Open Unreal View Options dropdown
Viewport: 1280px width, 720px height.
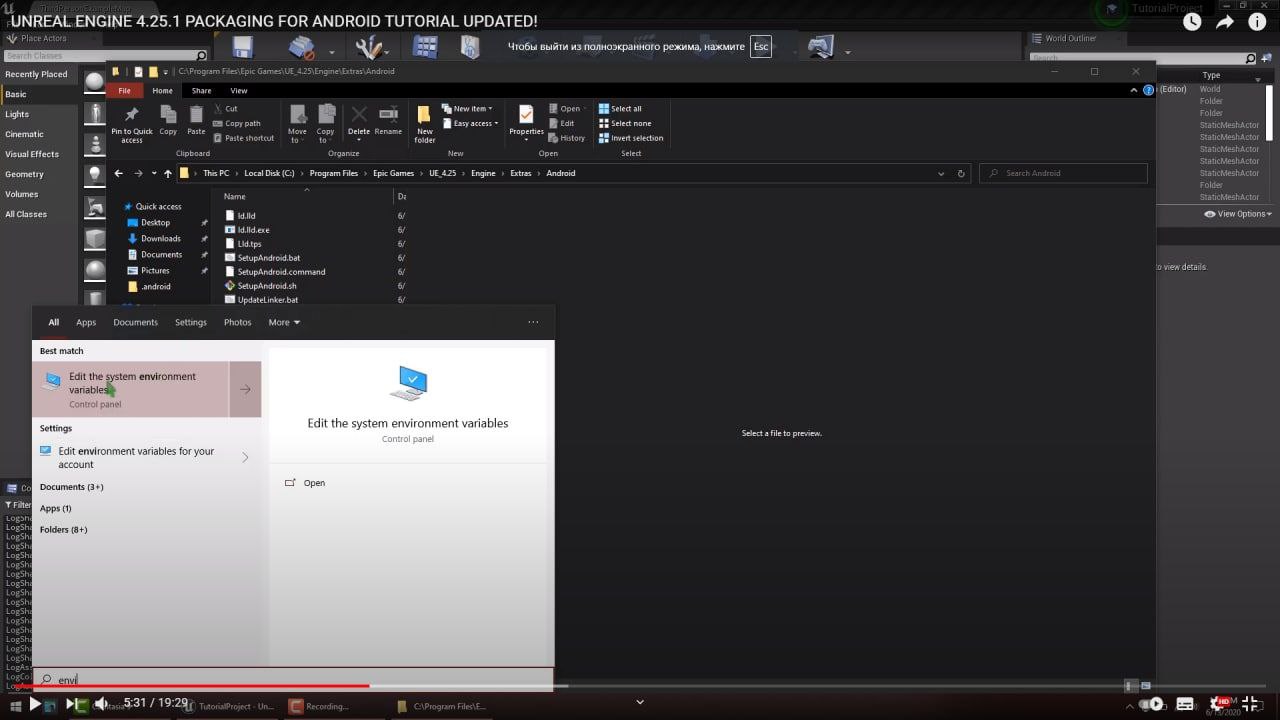pyautogui.click(x=1238, y=214)
